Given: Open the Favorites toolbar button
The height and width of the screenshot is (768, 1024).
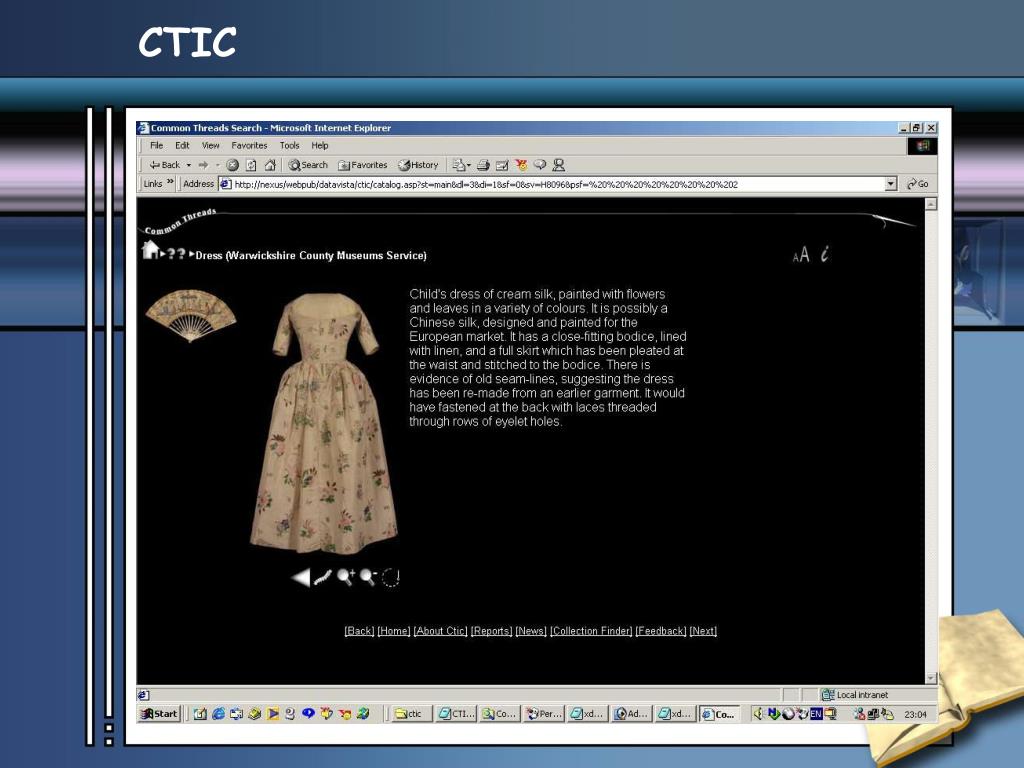Looking at the screenshot, I should 362,165.
